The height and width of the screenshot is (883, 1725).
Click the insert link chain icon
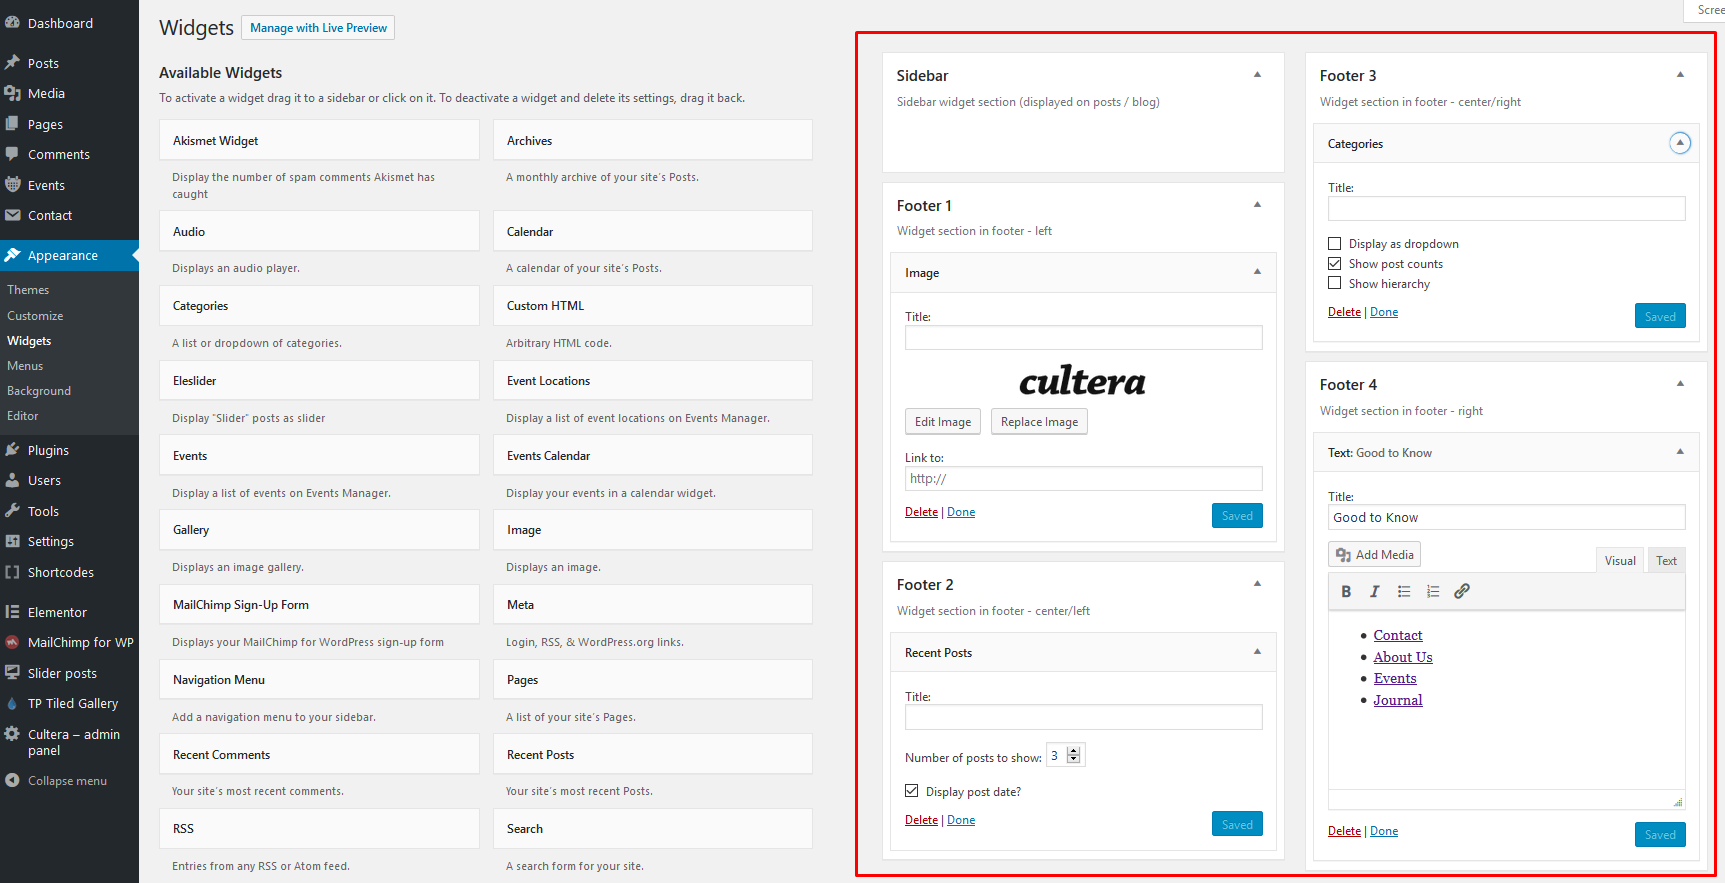point(1462,592)
